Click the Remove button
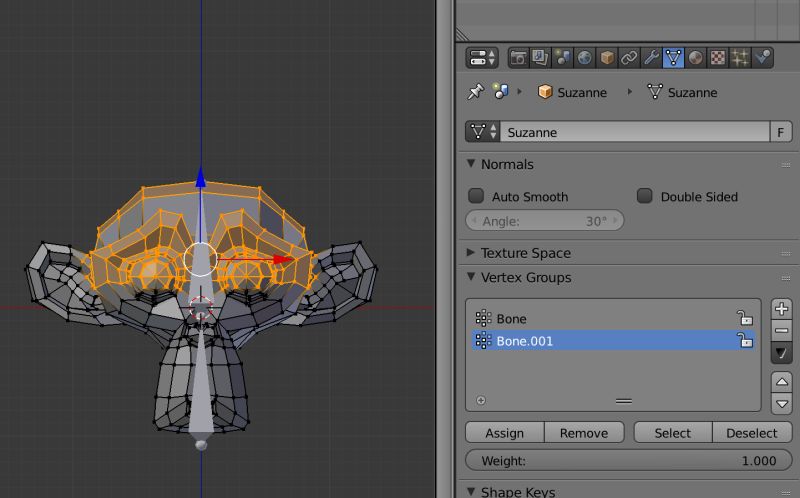Screen dimensions: 800x498 click(x=584, y=433)
